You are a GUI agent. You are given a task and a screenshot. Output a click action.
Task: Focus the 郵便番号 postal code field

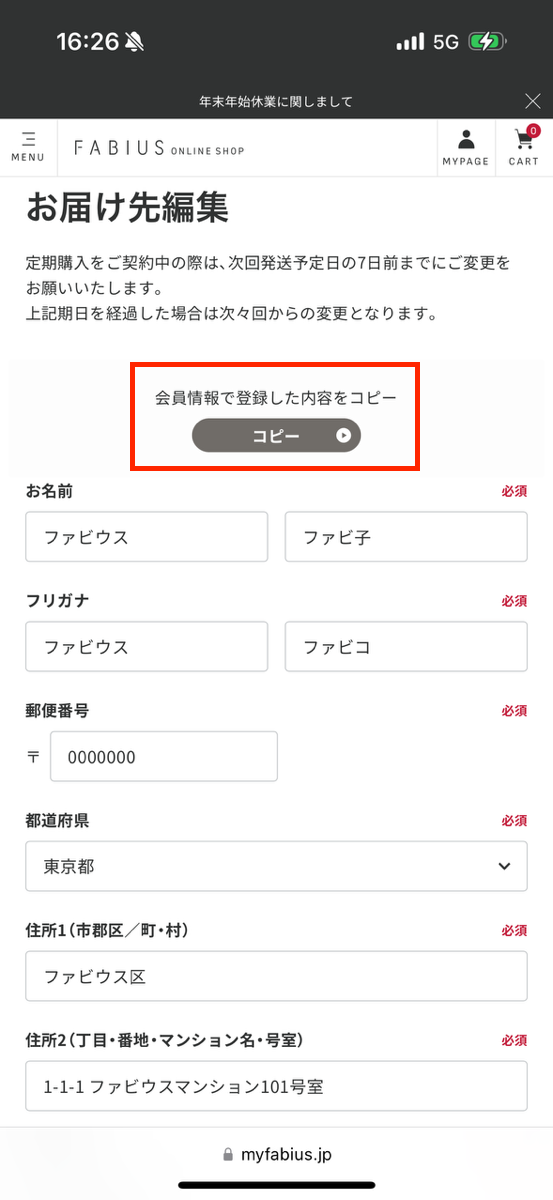(x=164, y=756)
